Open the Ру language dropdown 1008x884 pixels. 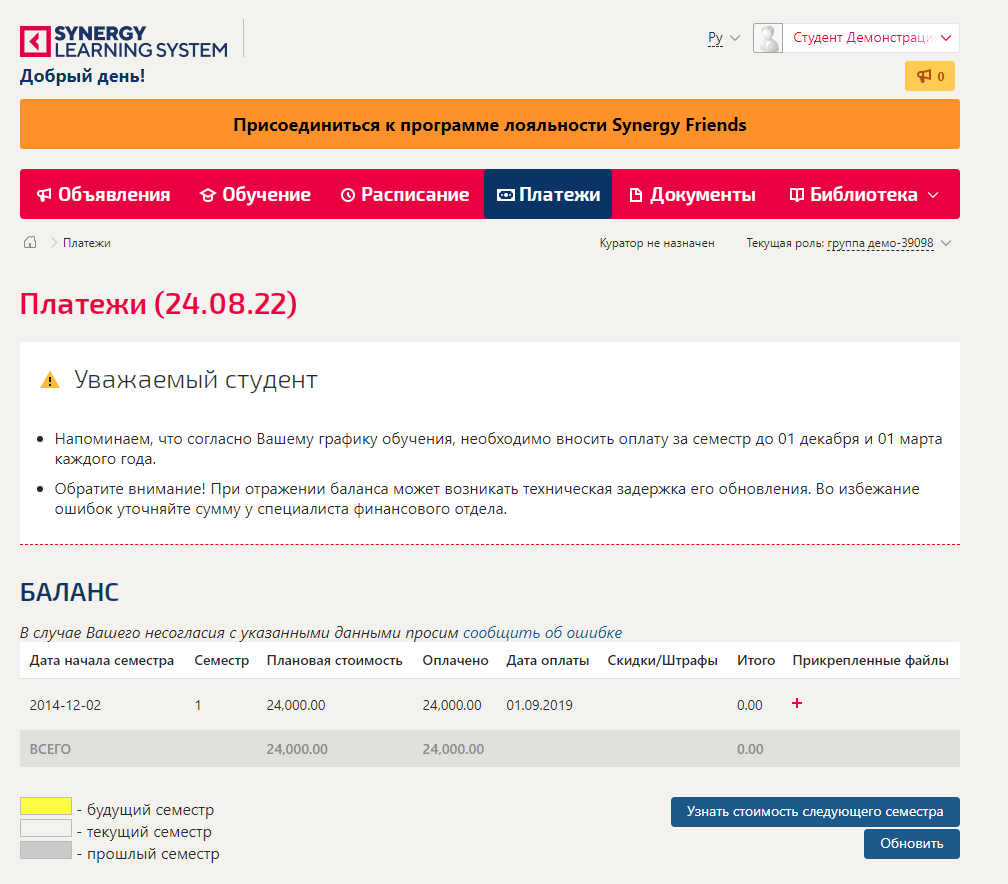click(x=723, y=38)
